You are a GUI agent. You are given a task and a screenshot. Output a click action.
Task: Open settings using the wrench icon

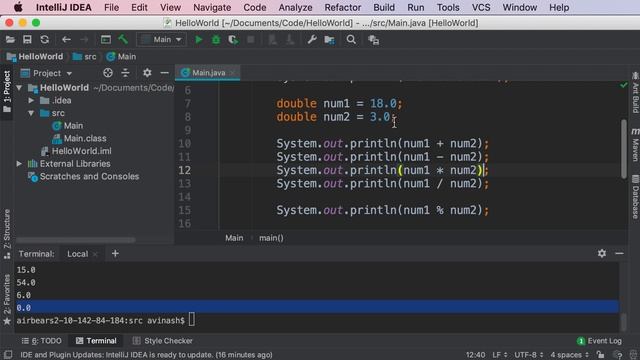(312, 40)
